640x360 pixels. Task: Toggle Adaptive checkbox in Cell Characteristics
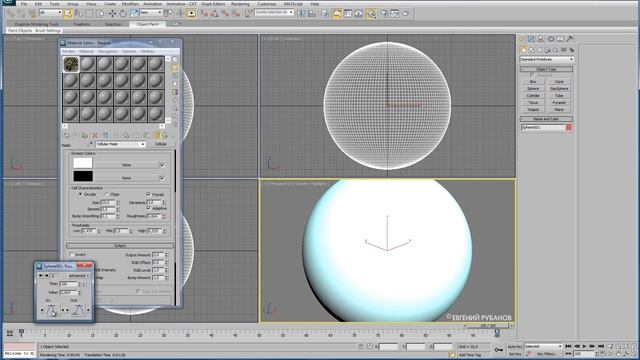point(149,208)
